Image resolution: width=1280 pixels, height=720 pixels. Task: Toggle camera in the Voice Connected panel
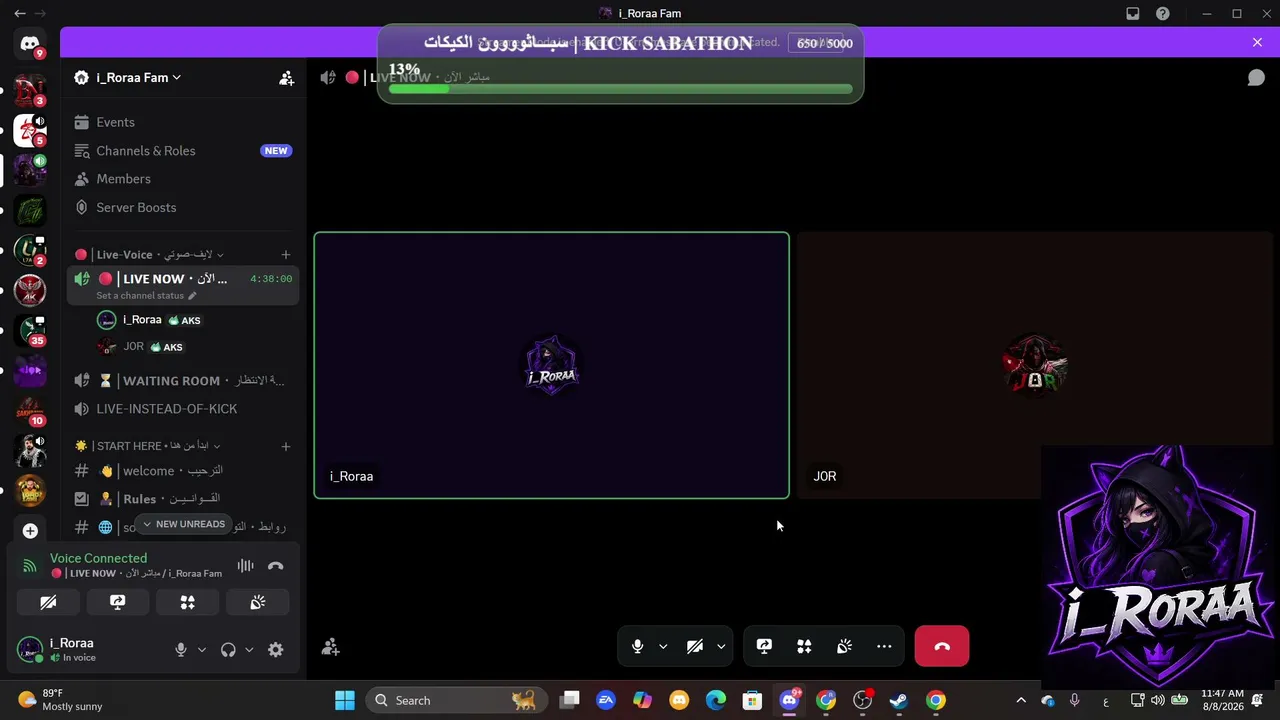click(x=48, y=602)
